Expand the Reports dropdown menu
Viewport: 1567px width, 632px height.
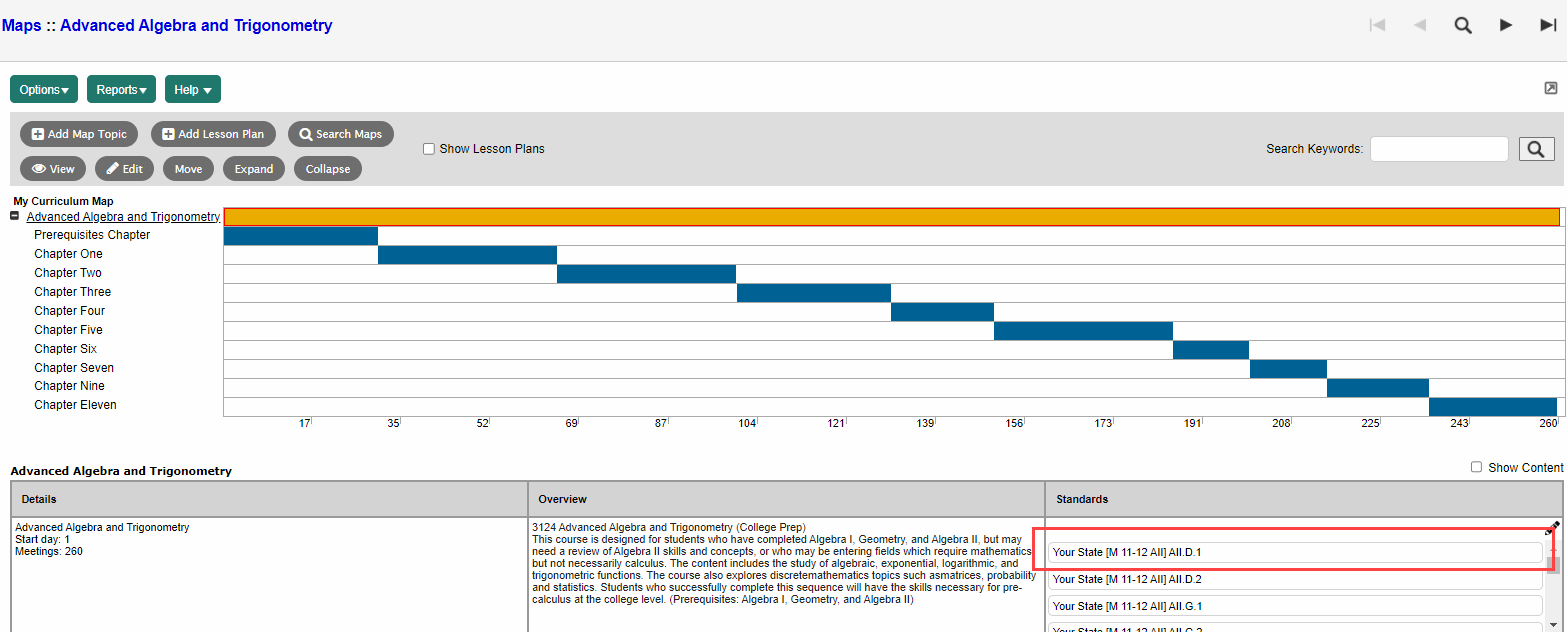[121, 90]
